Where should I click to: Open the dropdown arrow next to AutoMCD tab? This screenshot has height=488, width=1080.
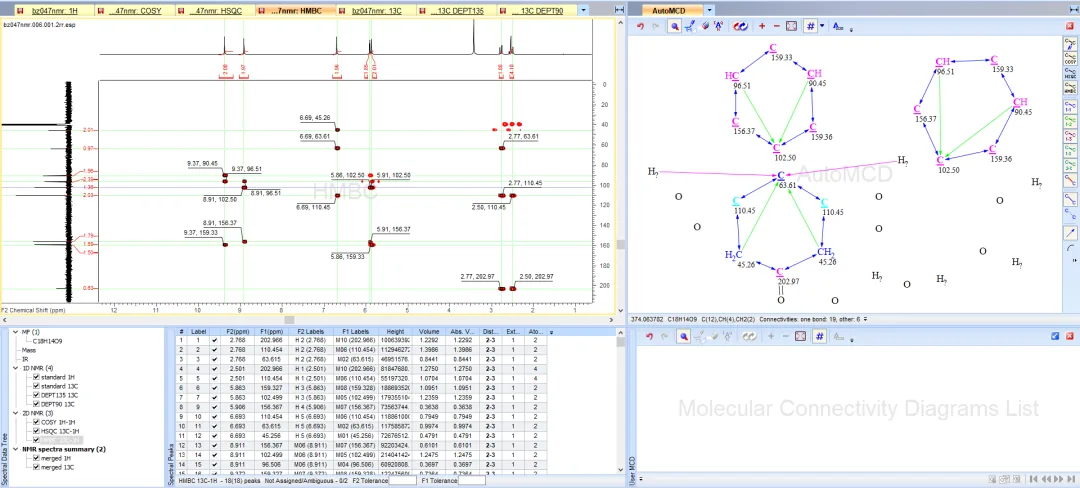point(709,10)
